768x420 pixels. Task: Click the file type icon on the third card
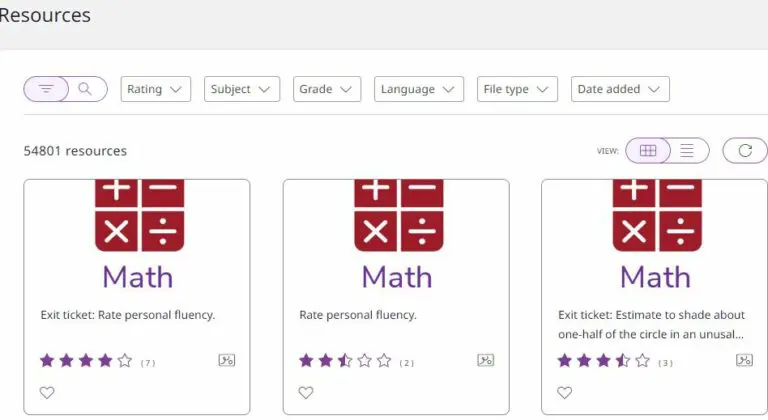pos(744,360)
